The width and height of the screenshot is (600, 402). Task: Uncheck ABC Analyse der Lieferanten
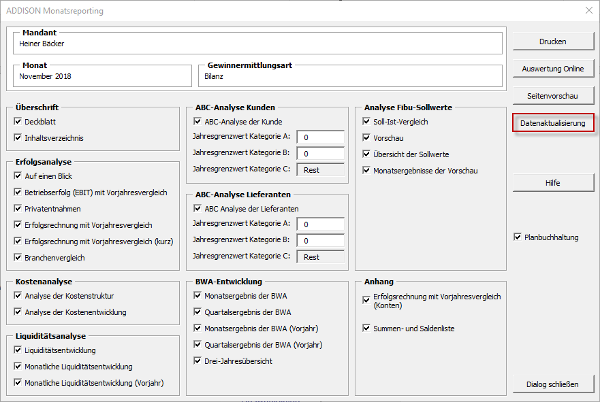click(x=197, y=208)
